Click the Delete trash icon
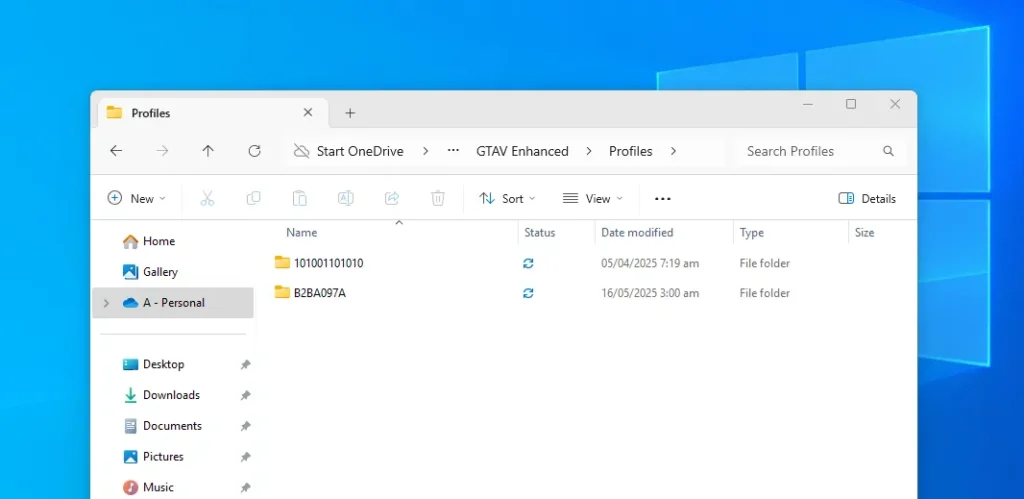Viewport: 1024px width, 499px height. [x=437, y=198]
